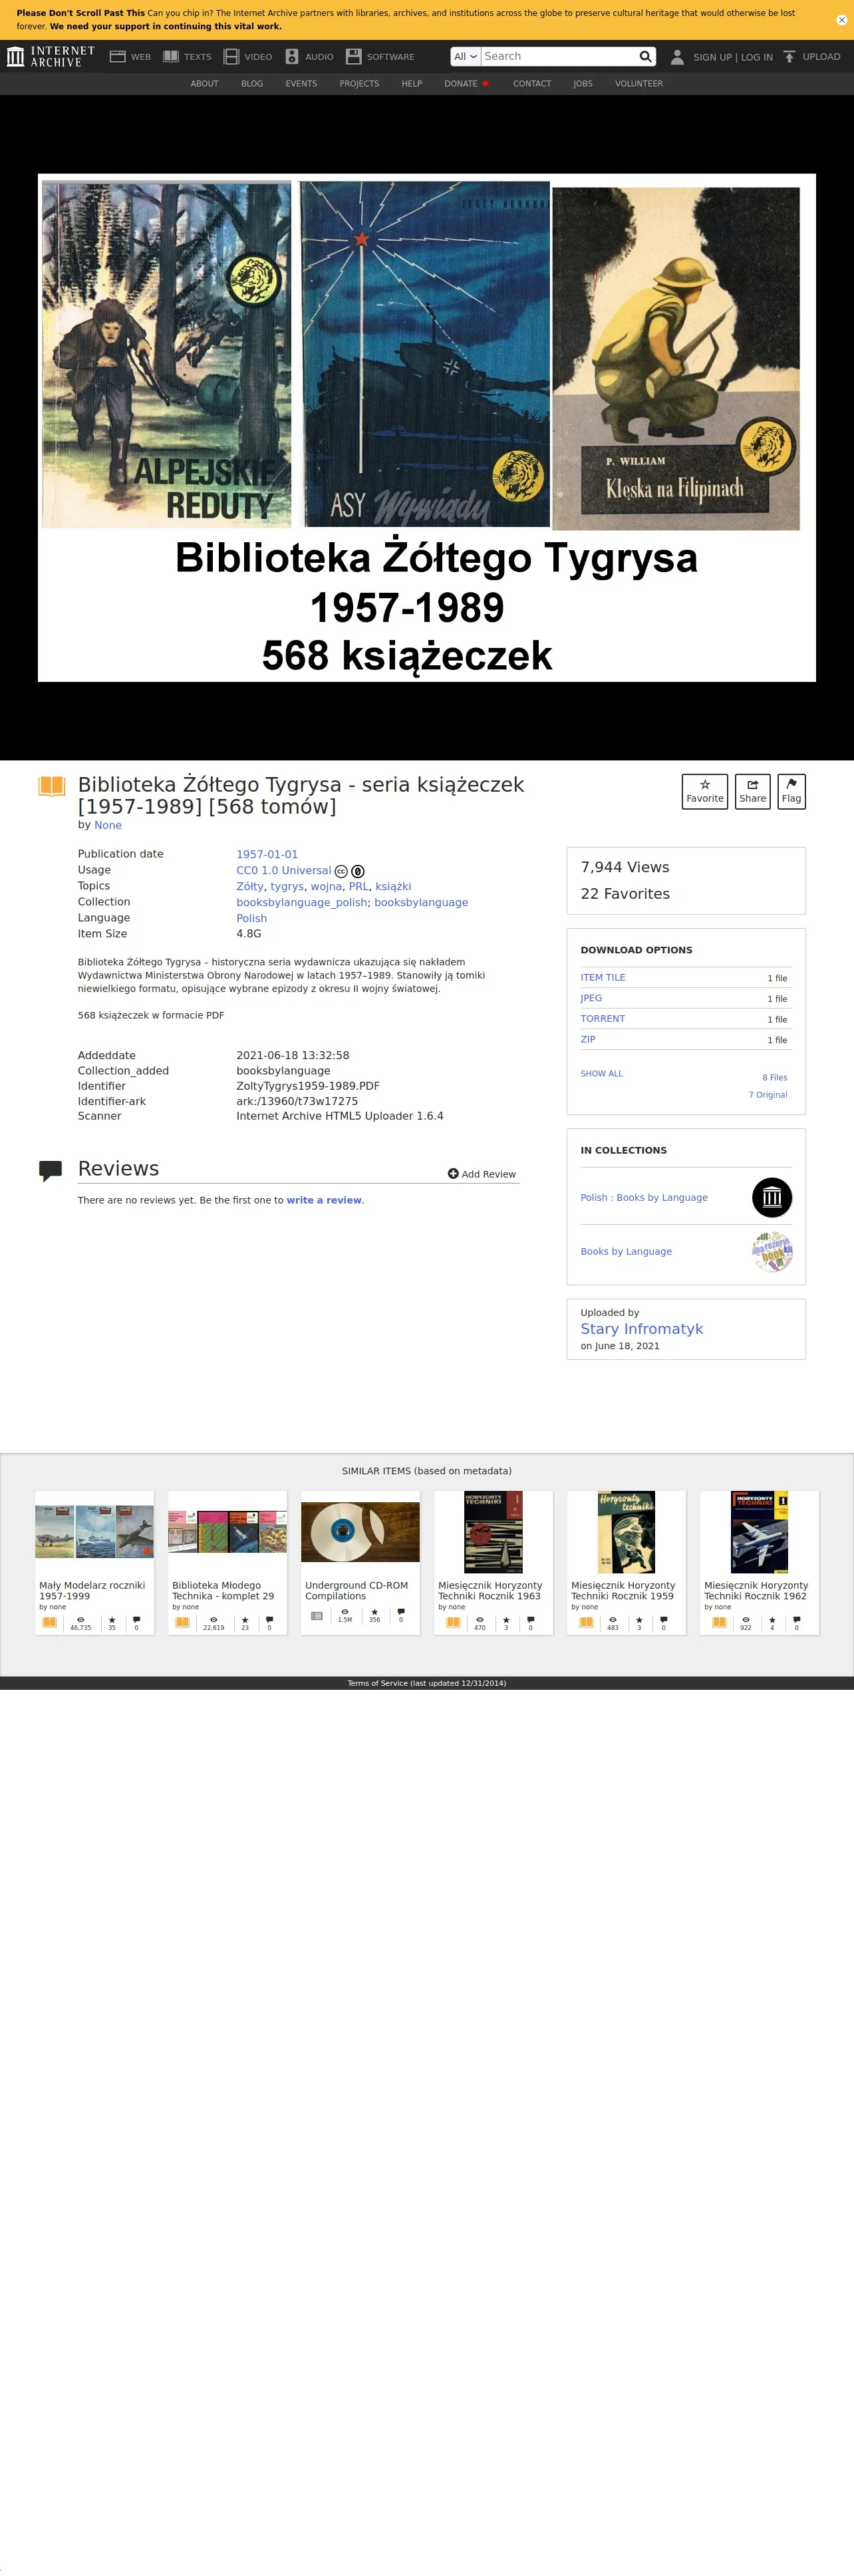Image resolution: width=854 pixels, height=2576 pixels.
Task: Open the Blog menu item
Action: click(252, 84)
